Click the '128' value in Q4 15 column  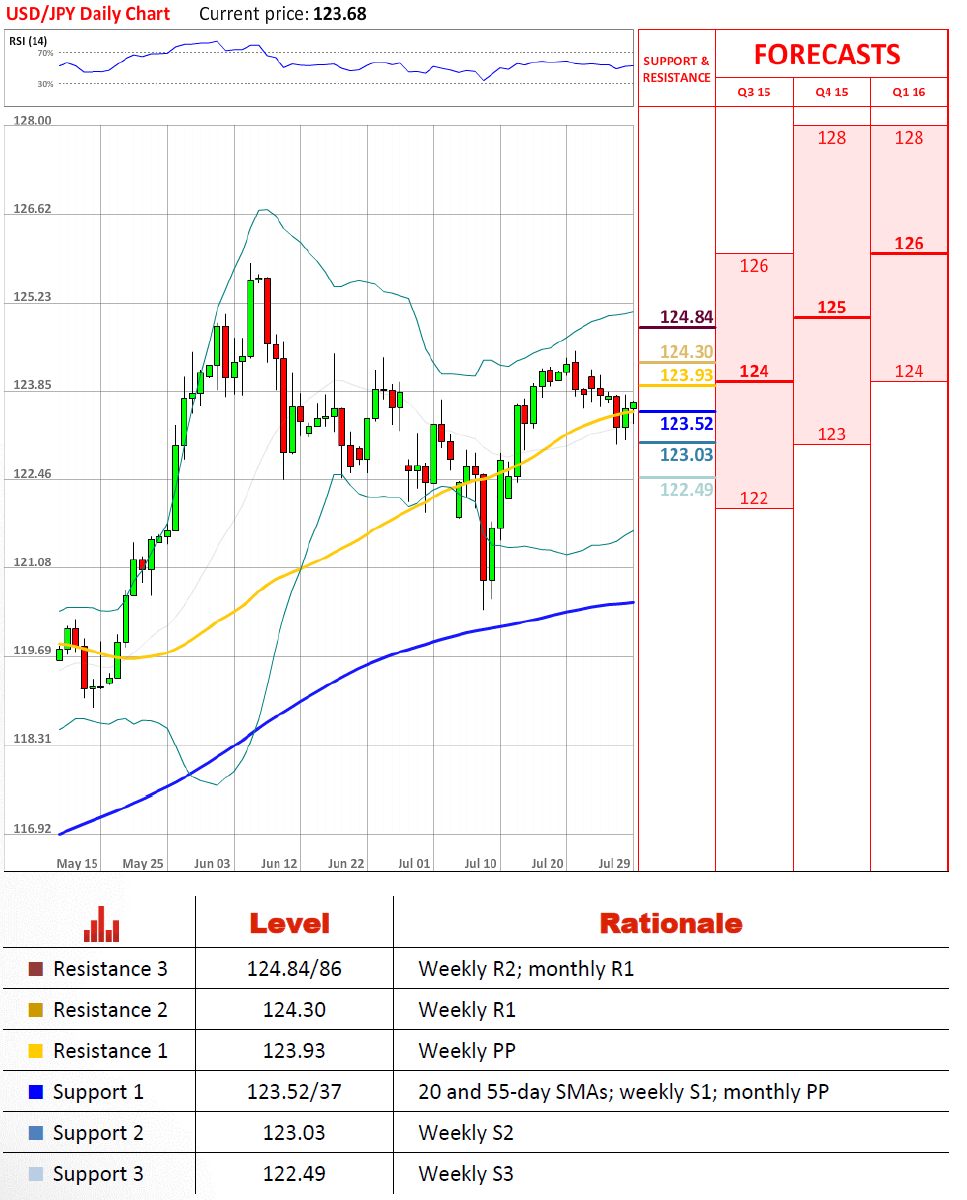832,138
